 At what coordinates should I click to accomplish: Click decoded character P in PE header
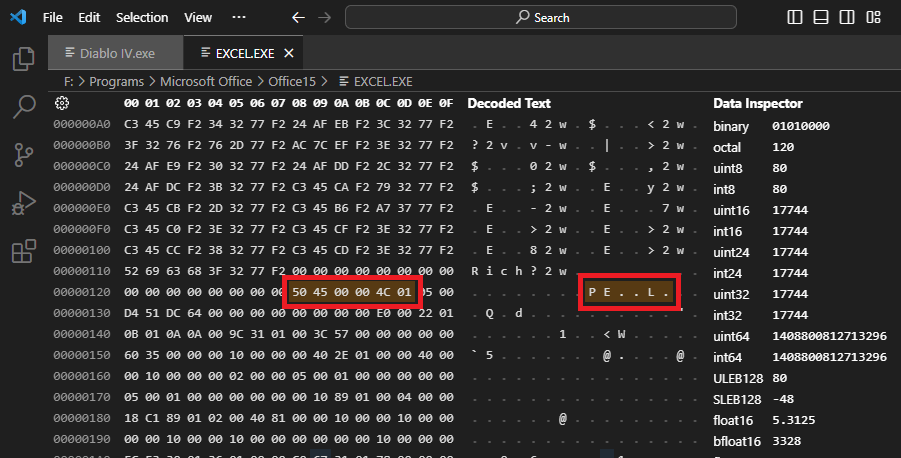tap(592, 292)
